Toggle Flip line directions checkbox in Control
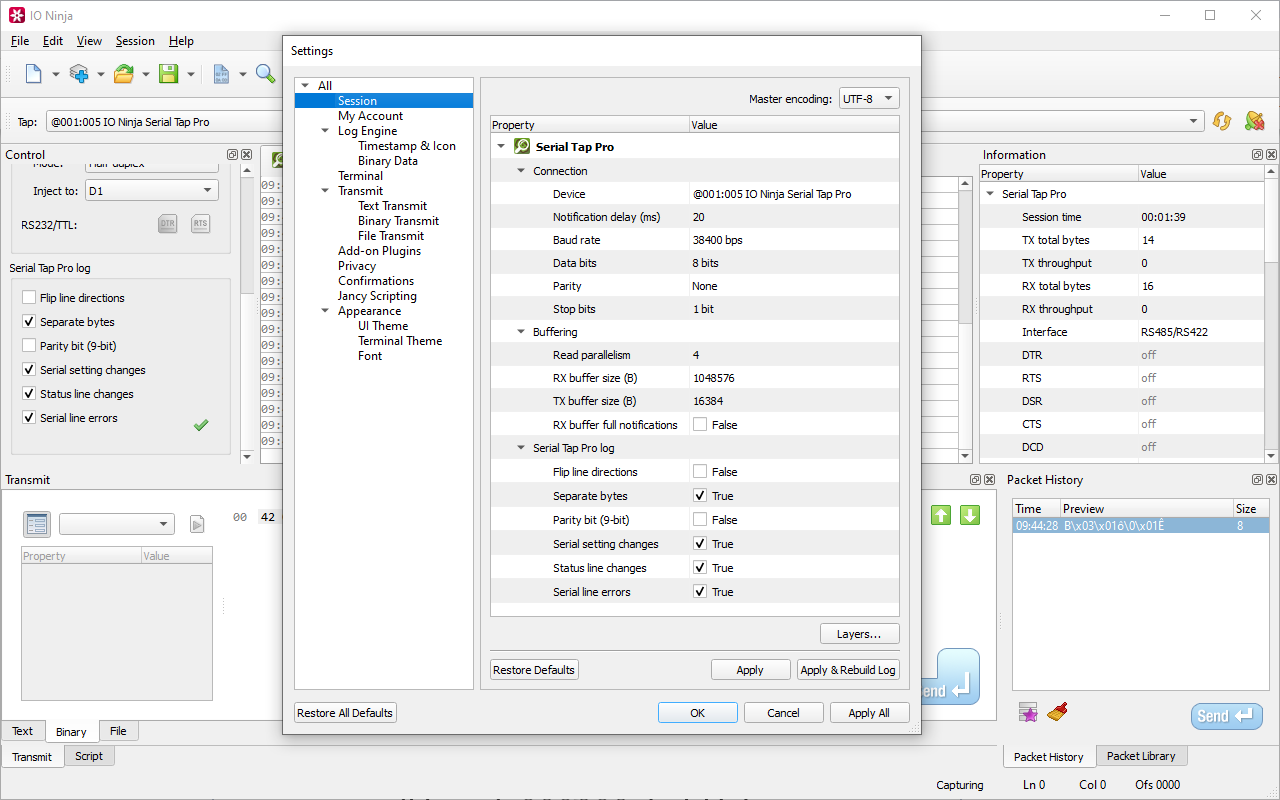The image size is (1280, 800). [x=29, y=298]
